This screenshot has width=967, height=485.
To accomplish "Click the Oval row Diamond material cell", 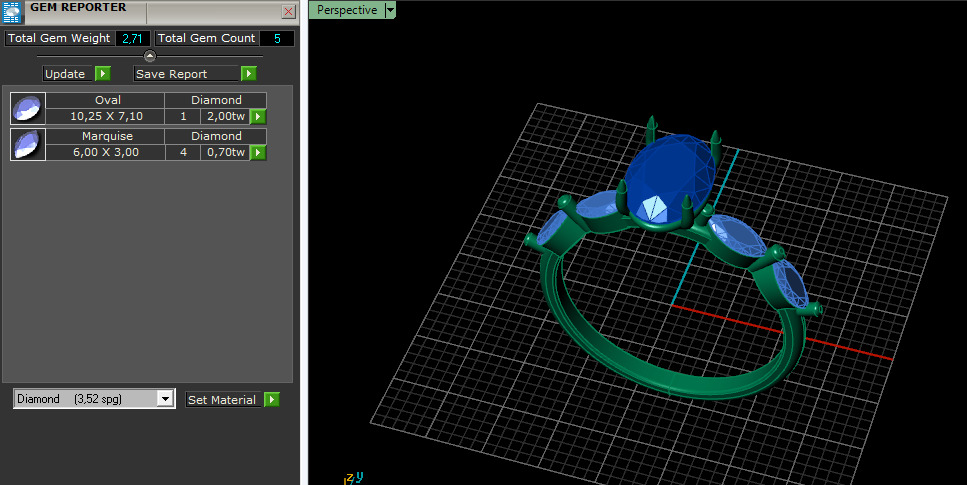I will pos(216,100).
